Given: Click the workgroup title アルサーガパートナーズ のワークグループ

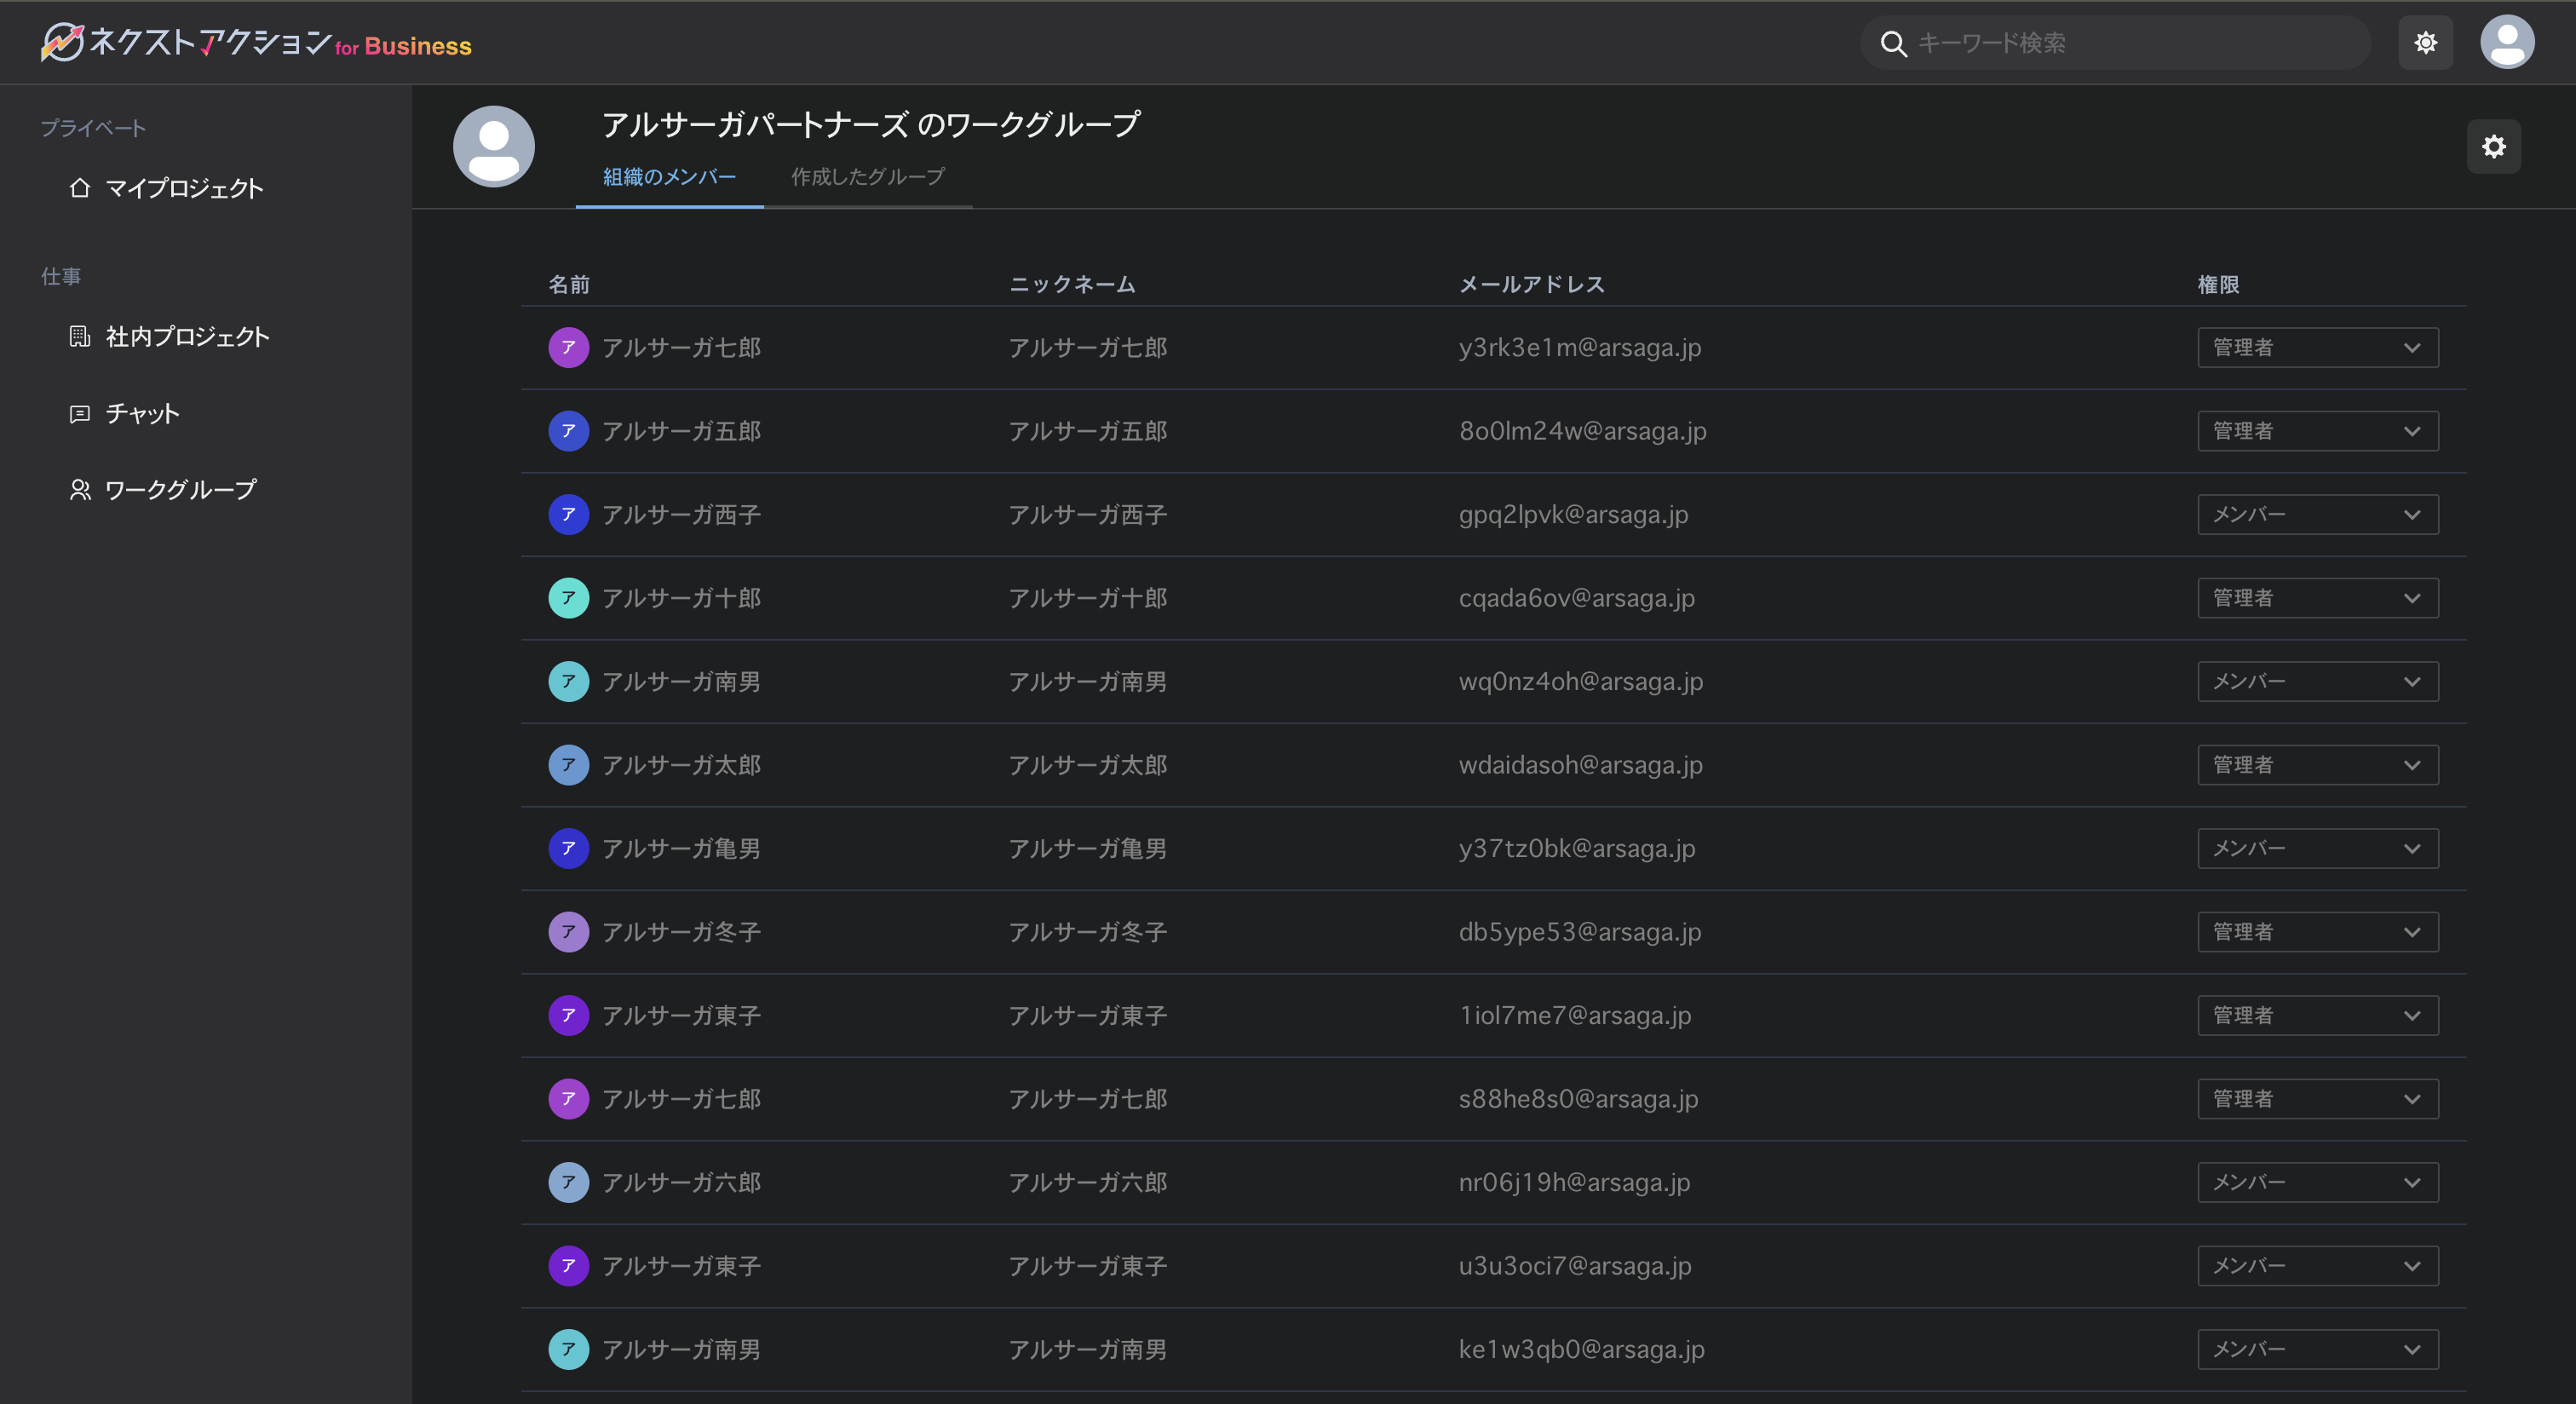Looking at the screenshot, I should (871, 124).
